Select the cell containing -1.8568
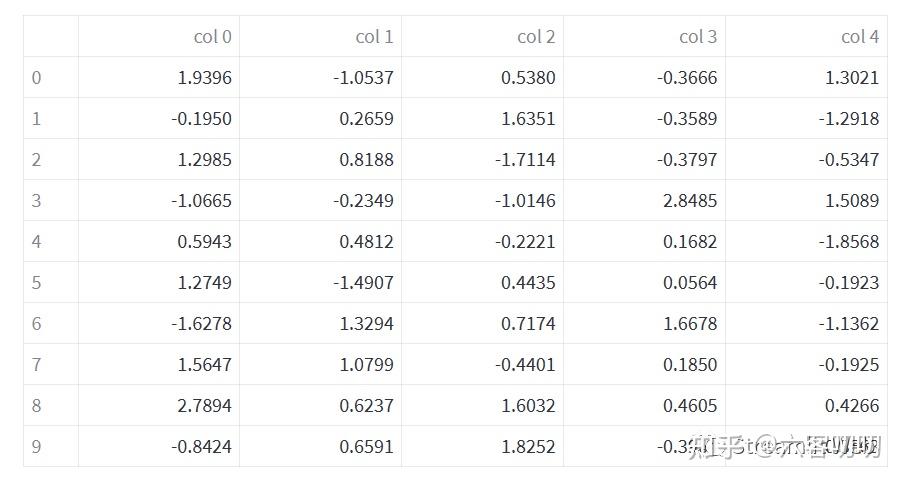 (849, 242)
